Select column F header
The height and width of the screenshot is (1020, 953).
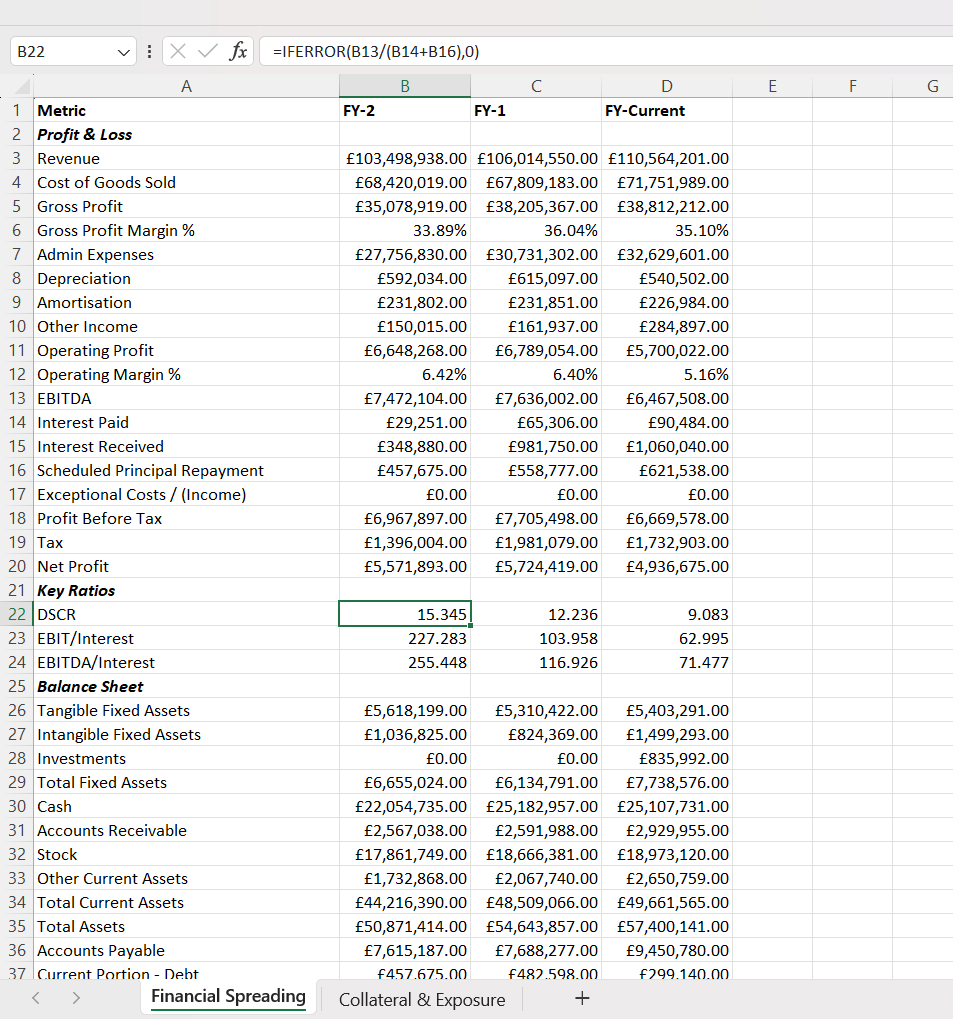pos(852,87)
